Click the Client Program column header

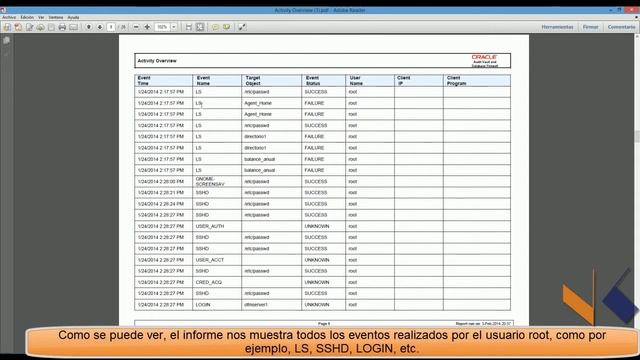coord(477,80)
